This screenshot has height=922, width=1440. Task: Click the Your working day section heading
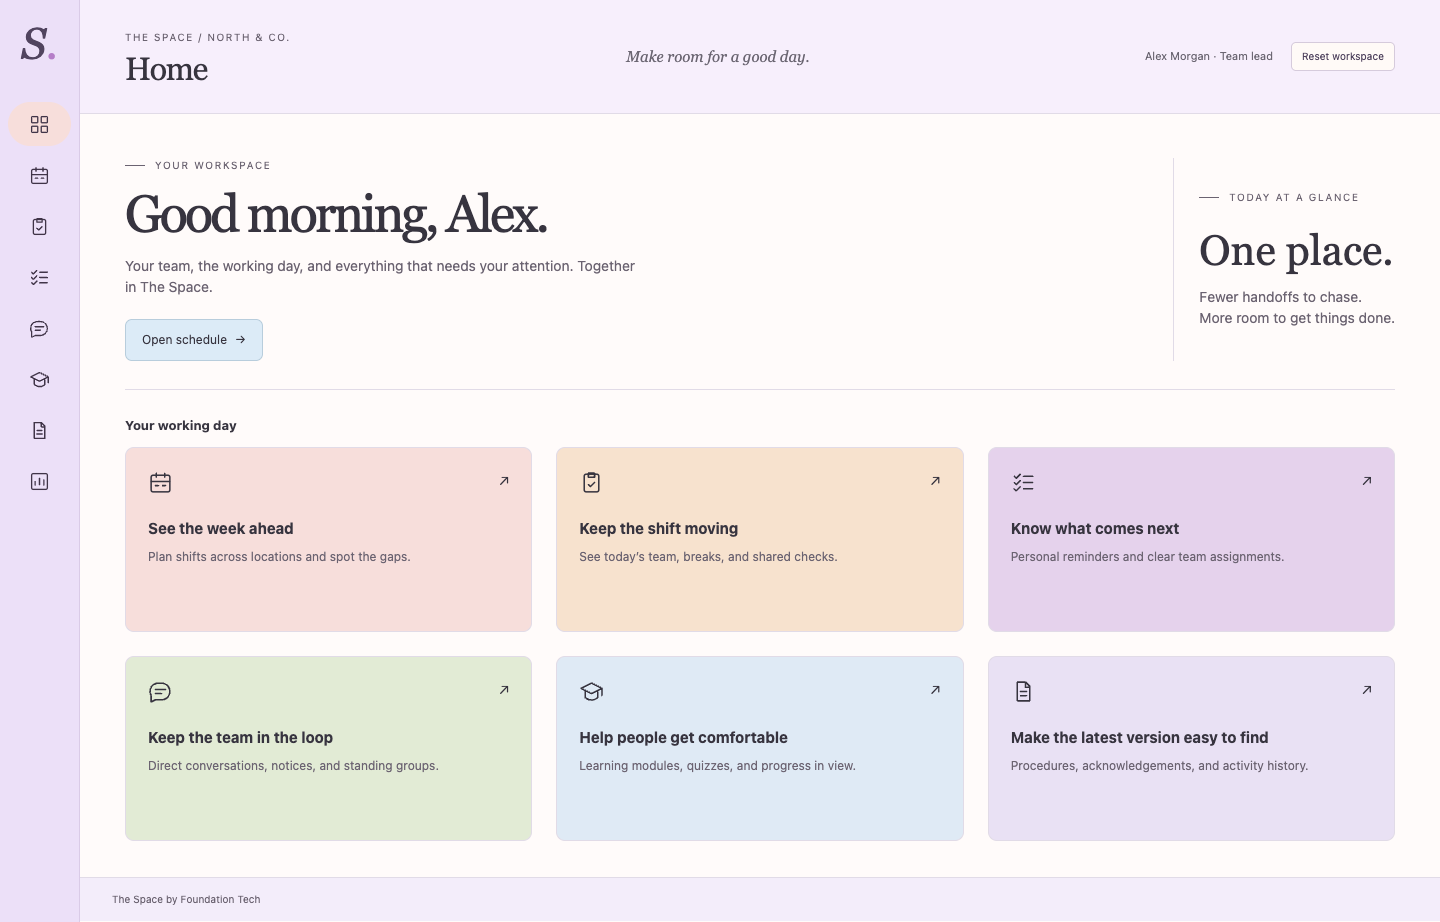181,426
